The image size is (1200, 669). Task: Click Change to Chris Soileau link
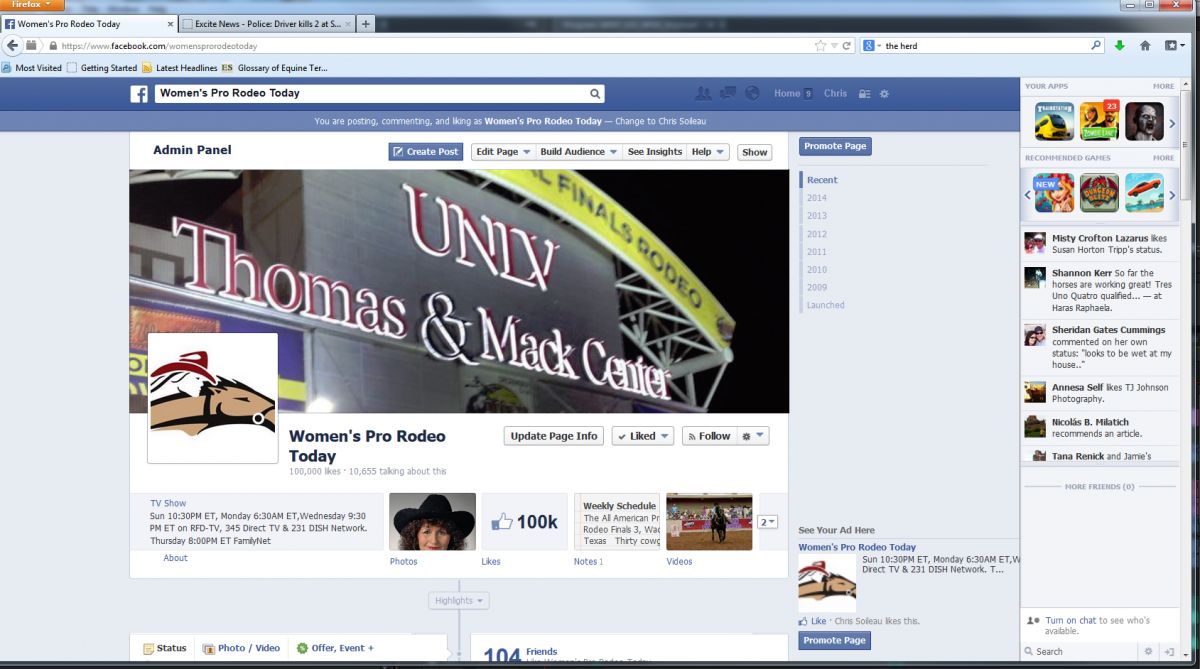click(x=660, y=121)
